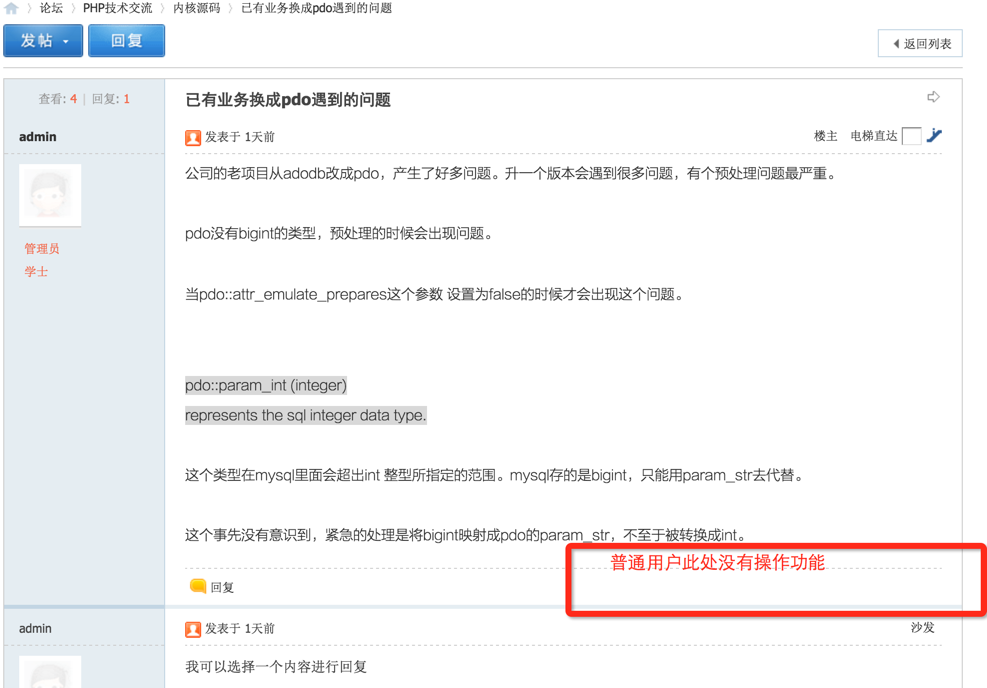Navigate to PHP技术交流 breadcrumb

click(118, 8)
